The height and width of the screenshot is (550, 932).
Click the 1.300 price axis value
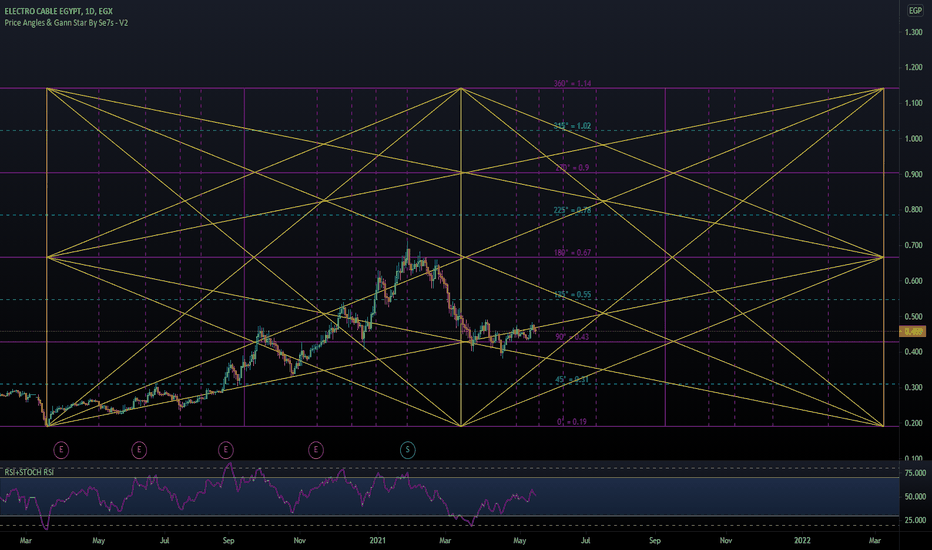point(914,32)
